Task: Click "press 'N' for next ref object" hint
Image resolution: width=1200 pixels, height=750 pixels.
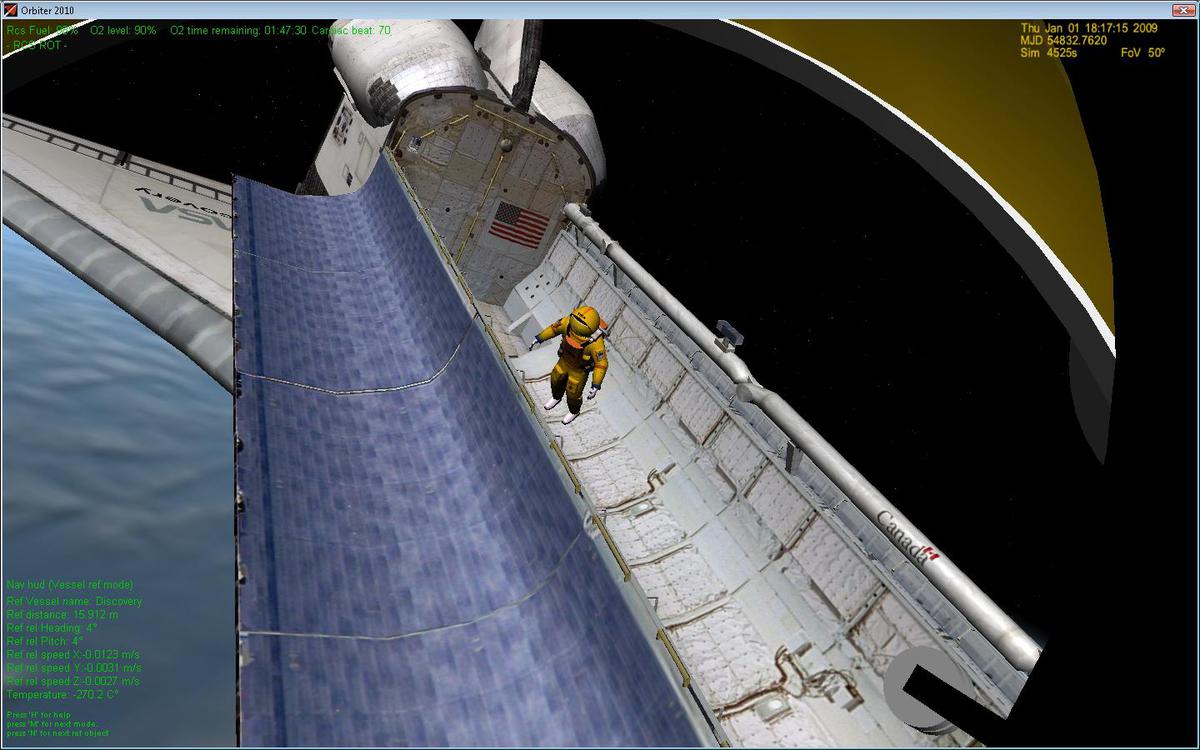Action: (x=57, y=733)
